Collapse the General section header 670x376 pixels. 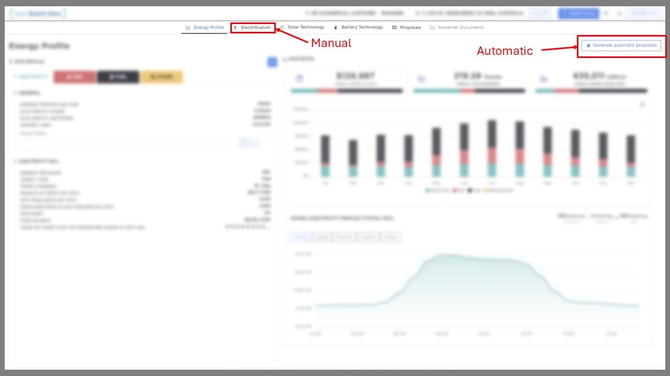click(x=27, y=93)
